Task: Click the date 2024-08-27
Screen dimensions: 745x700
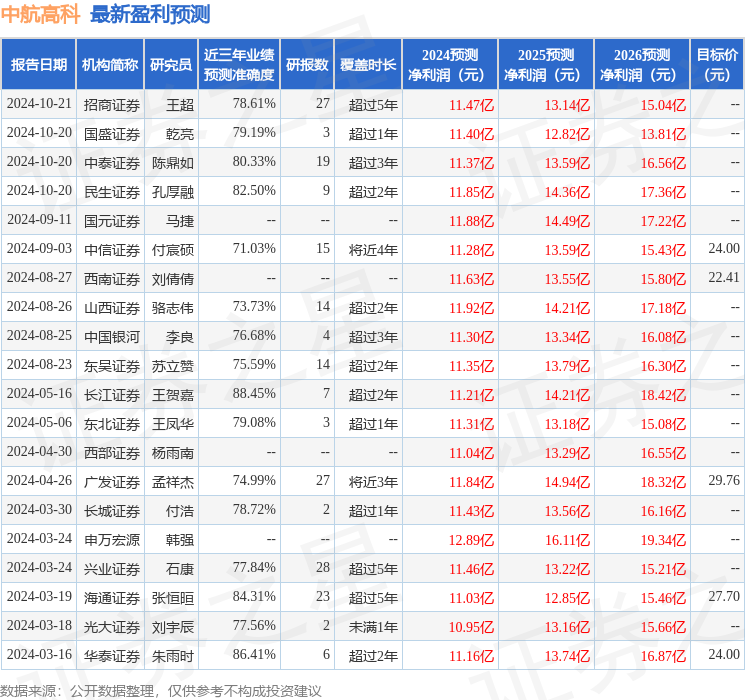Action: [39, 277]
